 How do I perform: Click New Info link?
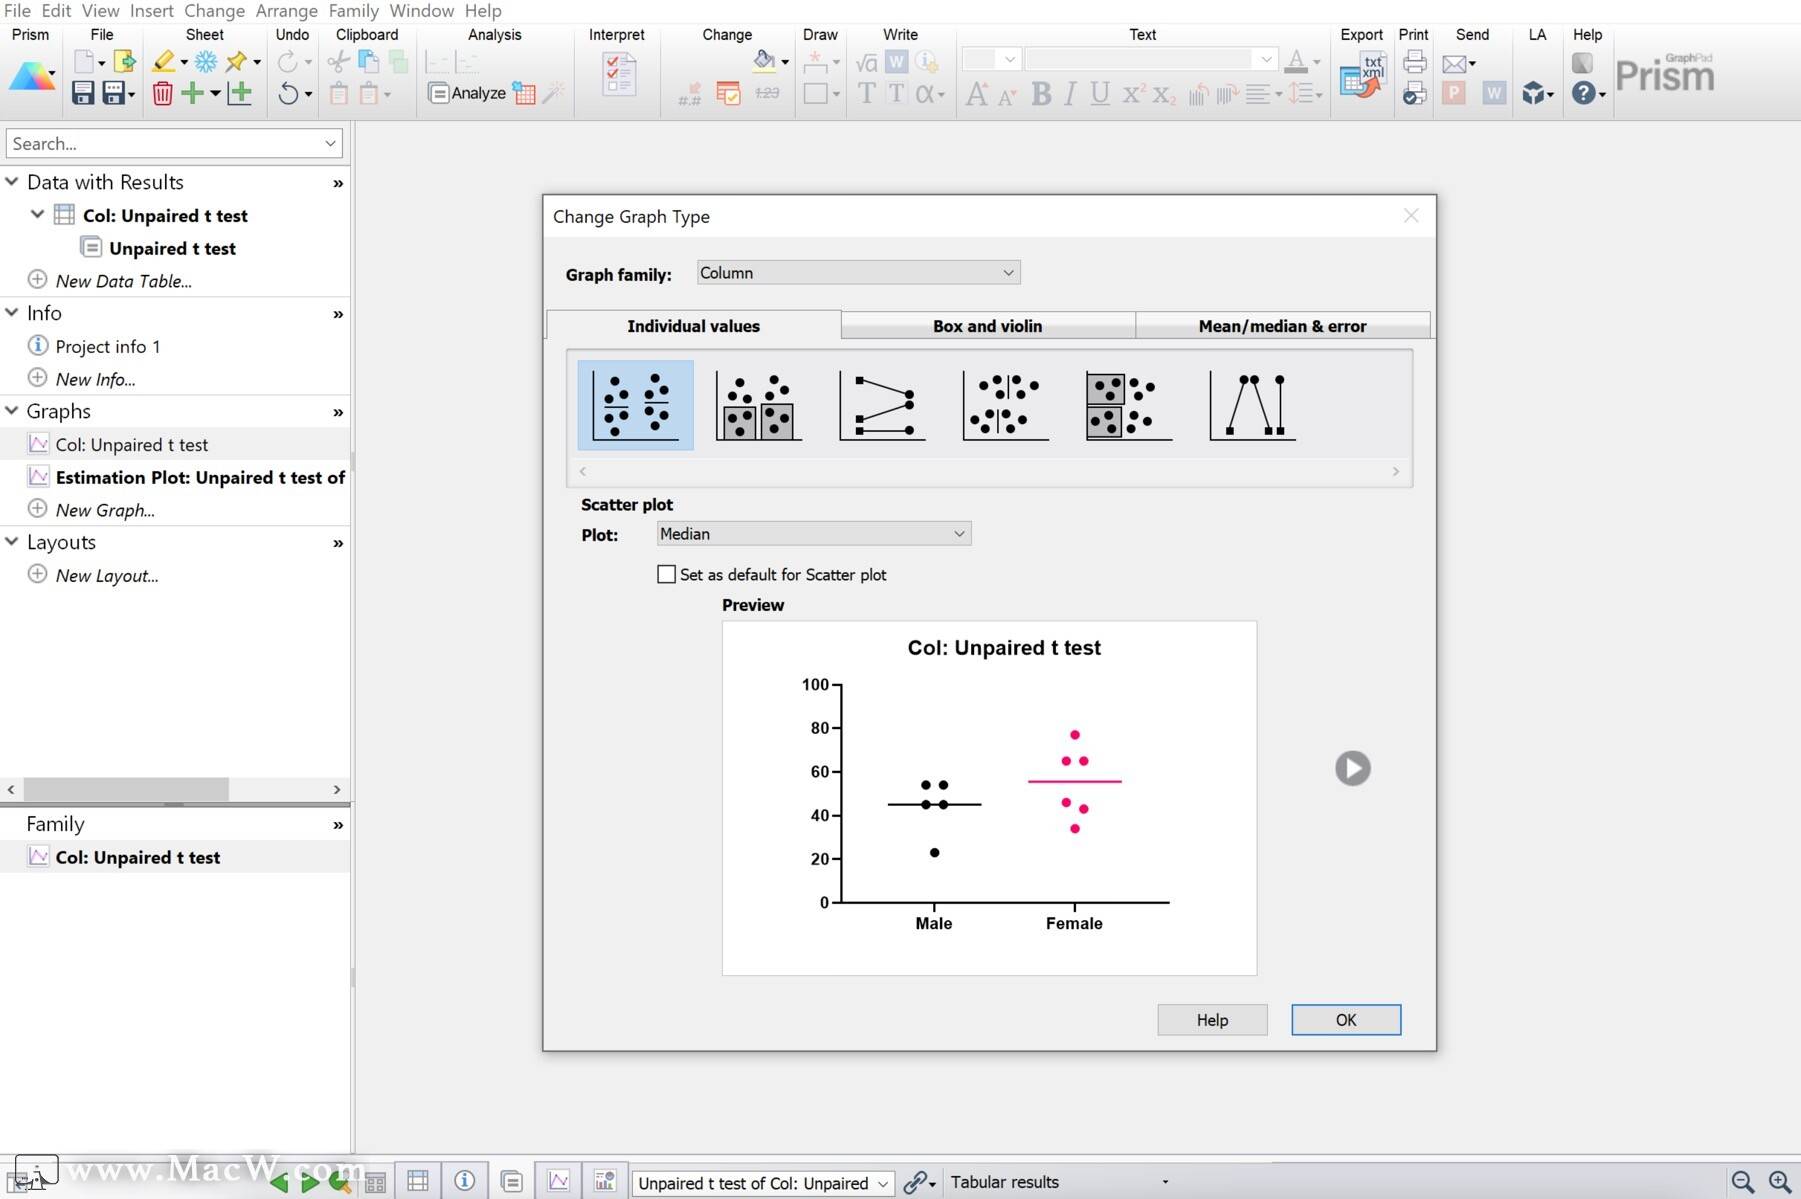[x=95, y=379]
